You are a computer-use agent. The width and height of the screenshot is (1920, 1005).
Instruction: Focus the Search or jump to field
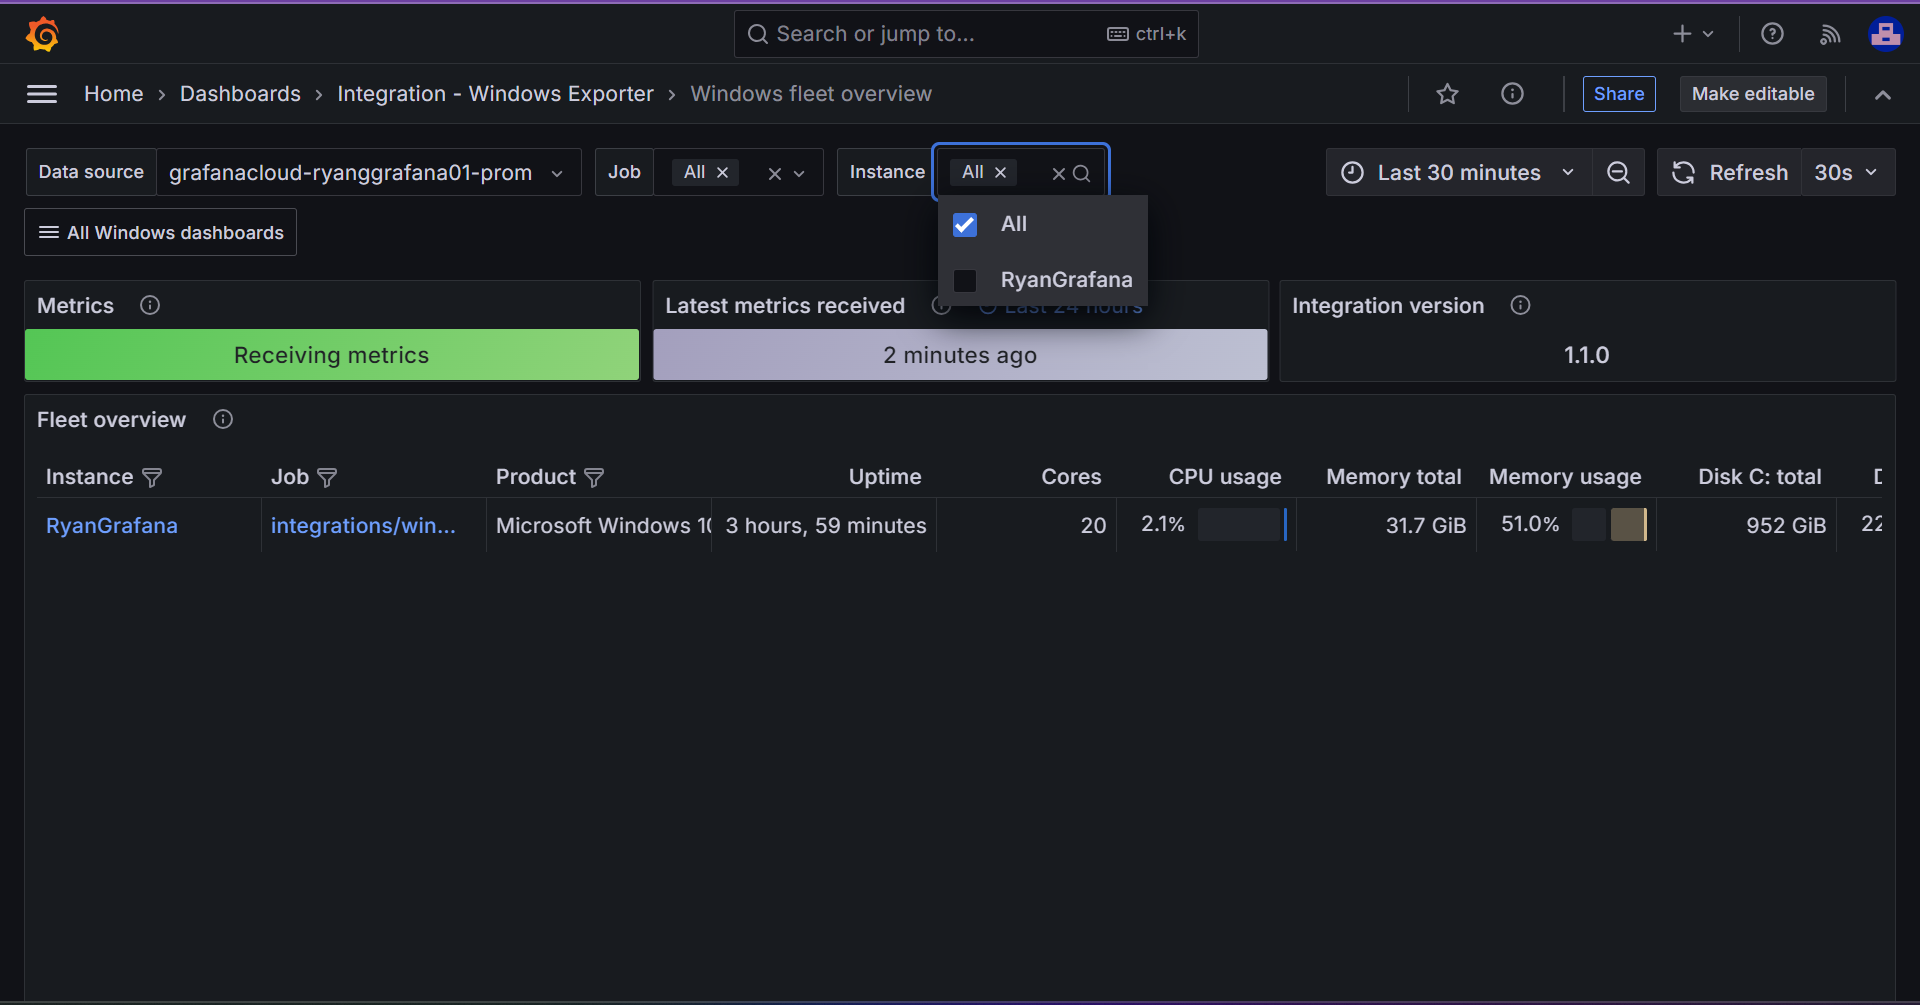pos(966,34)
